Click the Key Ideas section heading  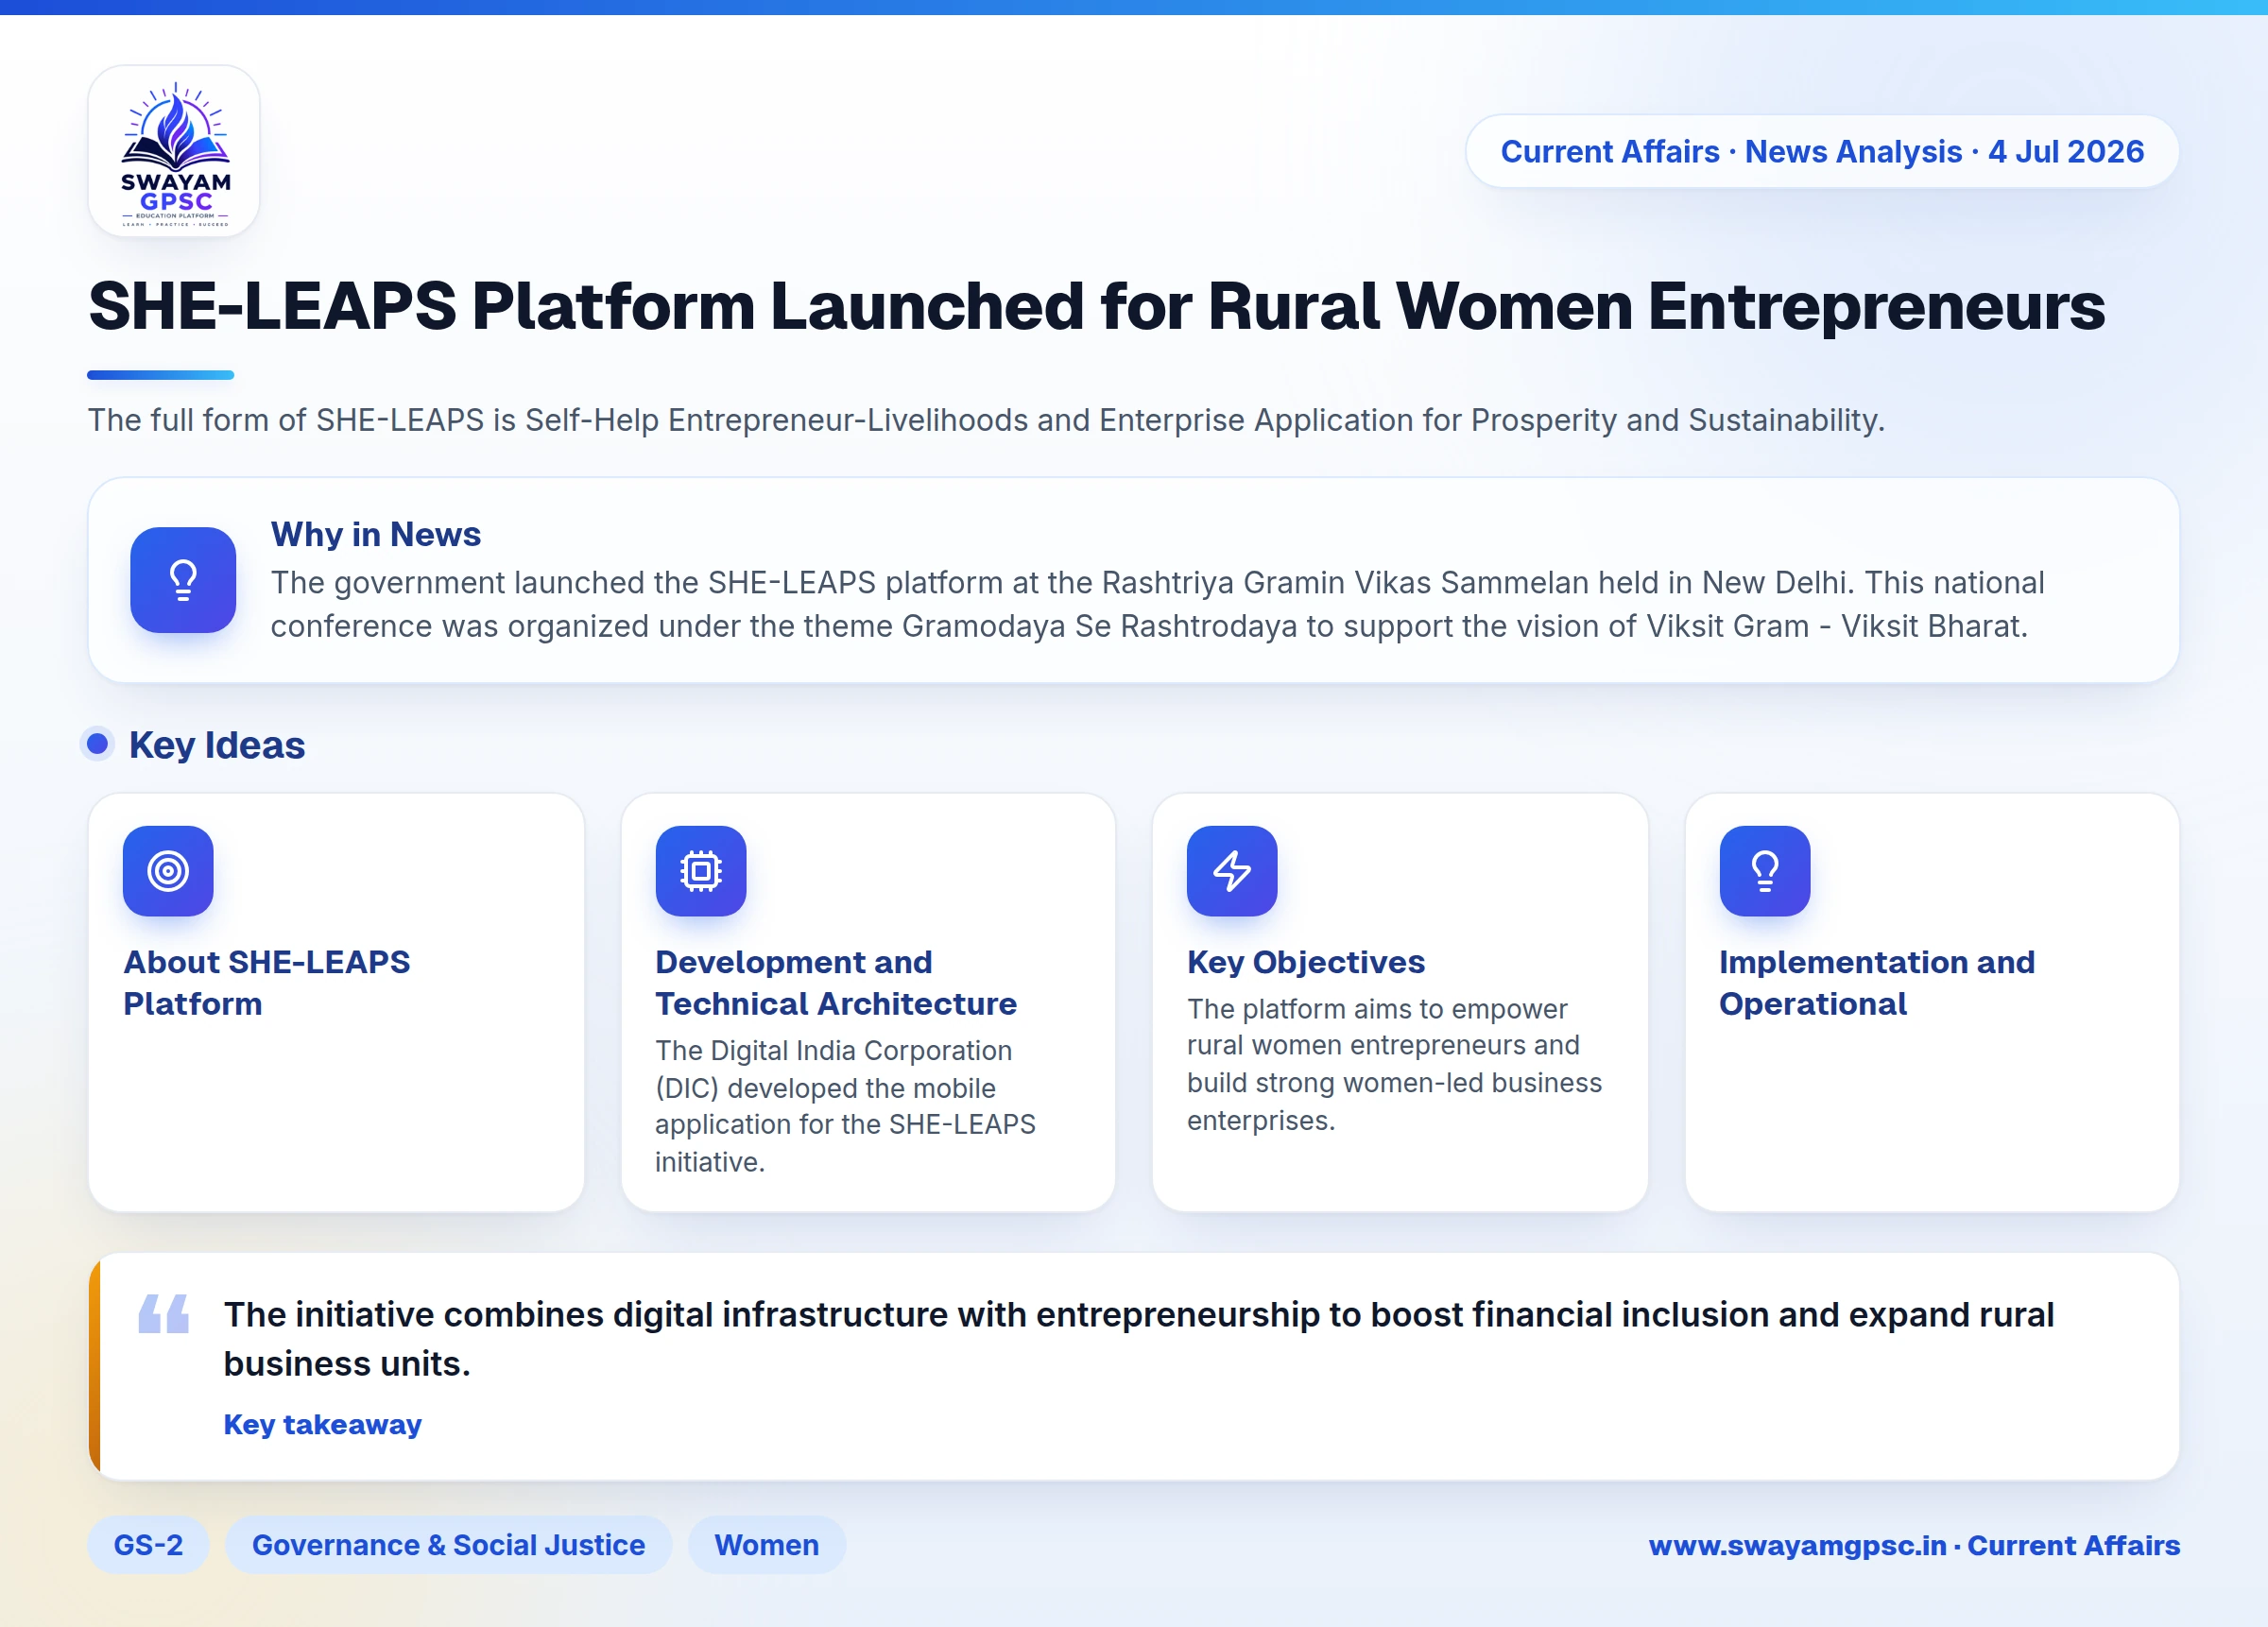pyautogui.click(x=217, y=745)
